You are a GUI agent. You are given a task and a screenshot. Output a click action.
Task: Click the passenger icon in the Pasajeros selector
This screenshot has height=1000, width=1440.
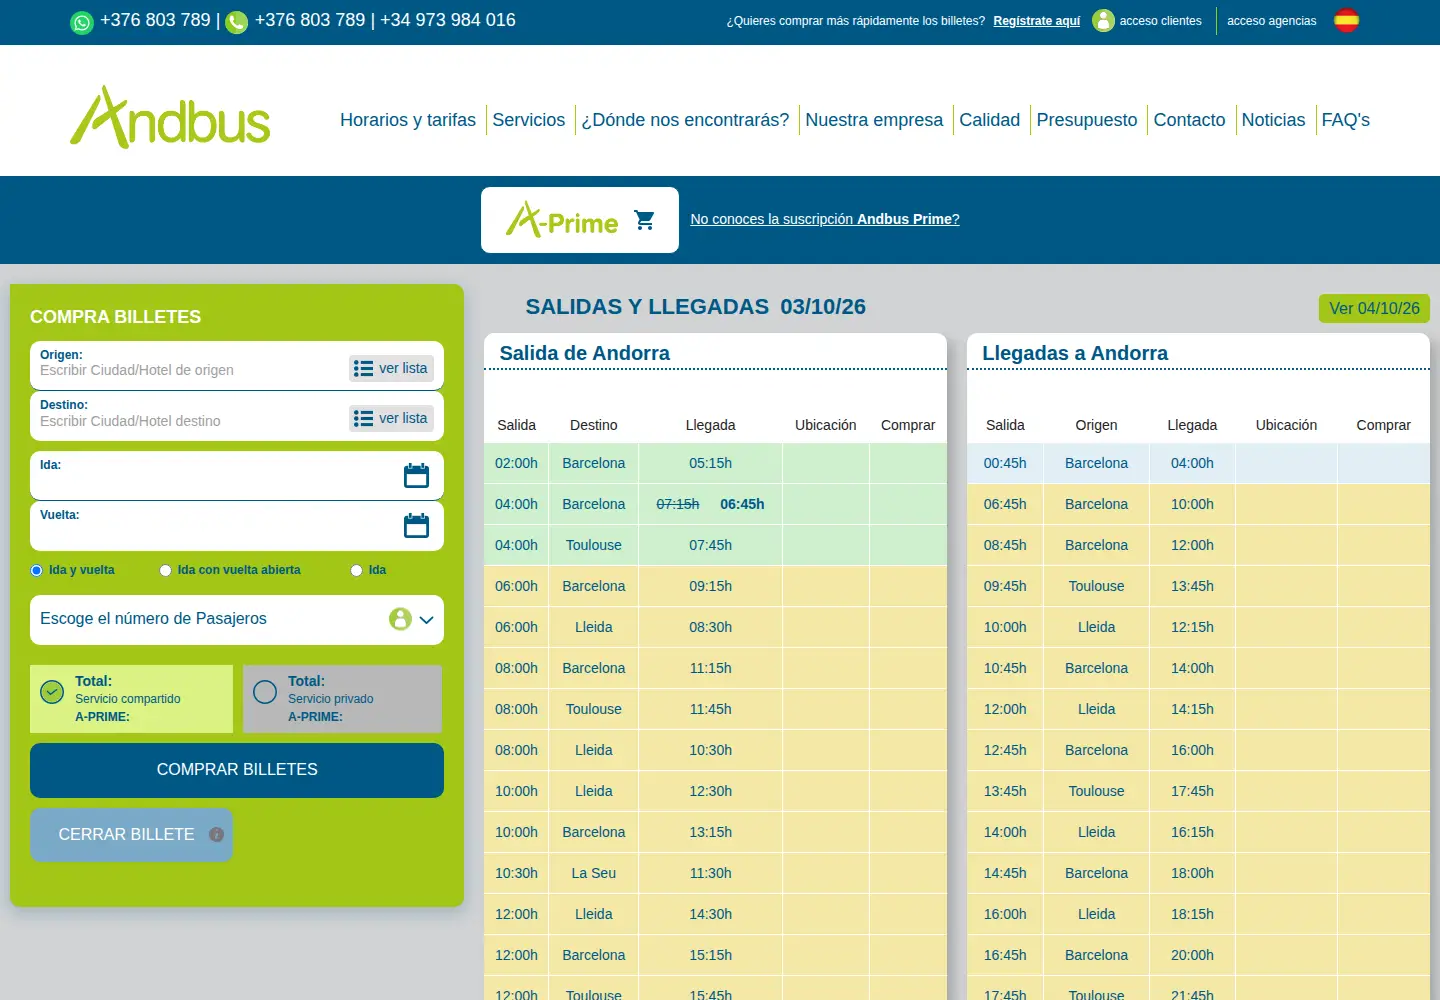[x=400, y=619]
